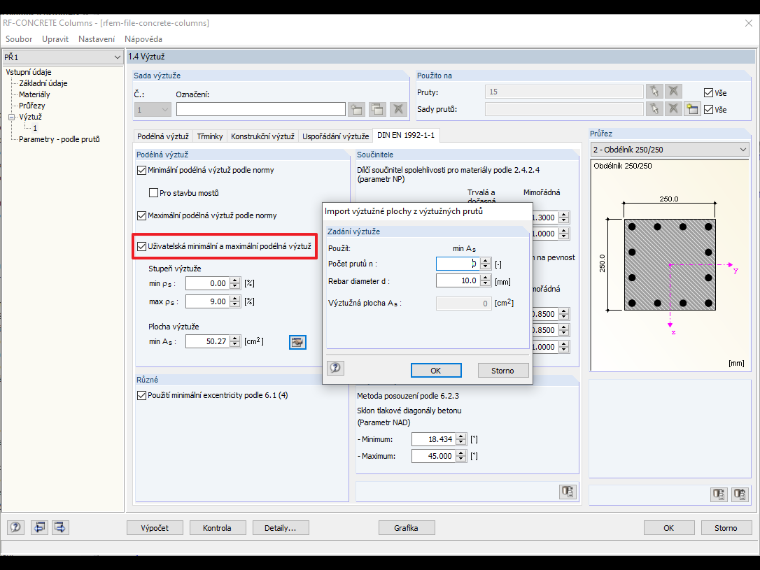This screenshot has height=570, width=760.
Task: Select the DIN EN 1992-1-1 tab
Action: tap(406, 135)
